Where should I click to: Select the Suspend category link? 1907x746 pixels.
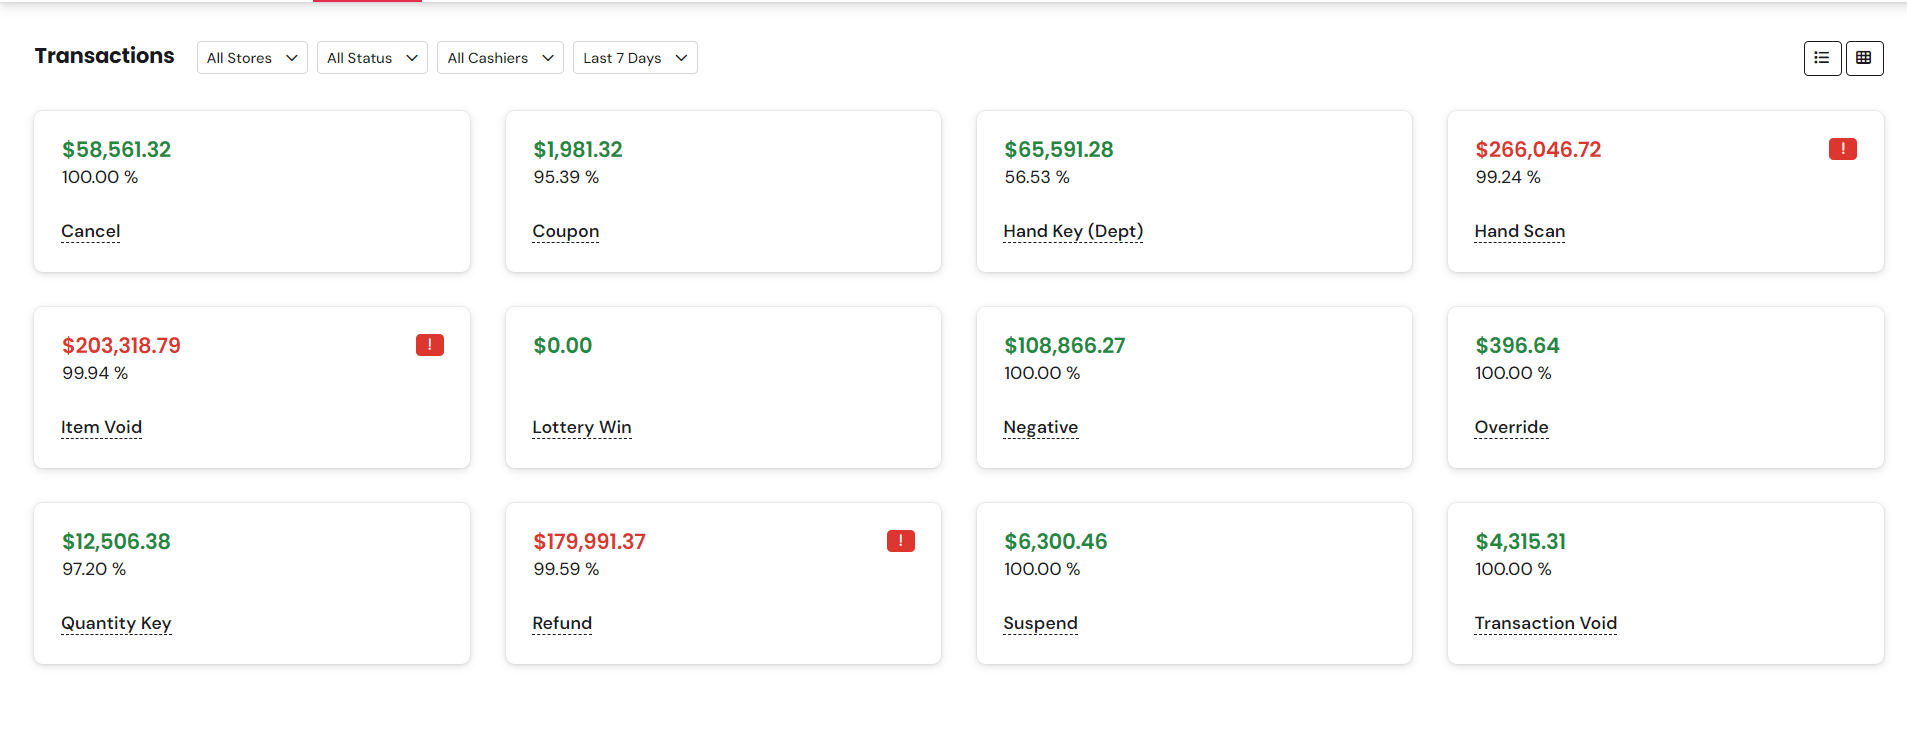coord(1040,623)
